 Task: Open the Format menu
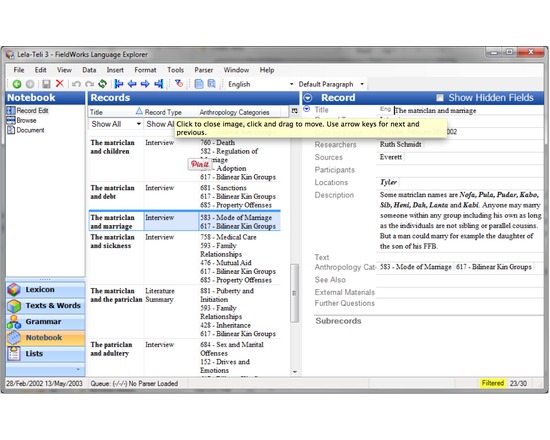pyautogui.click(x=145, y=70)
